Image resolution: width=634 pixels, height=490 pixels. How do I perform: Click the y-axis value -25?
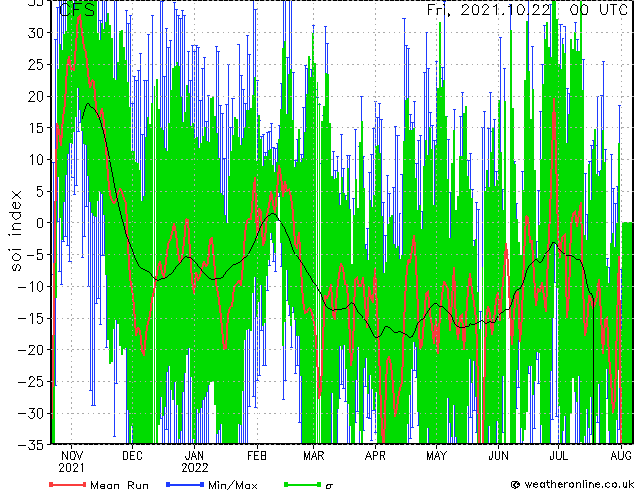30,381
